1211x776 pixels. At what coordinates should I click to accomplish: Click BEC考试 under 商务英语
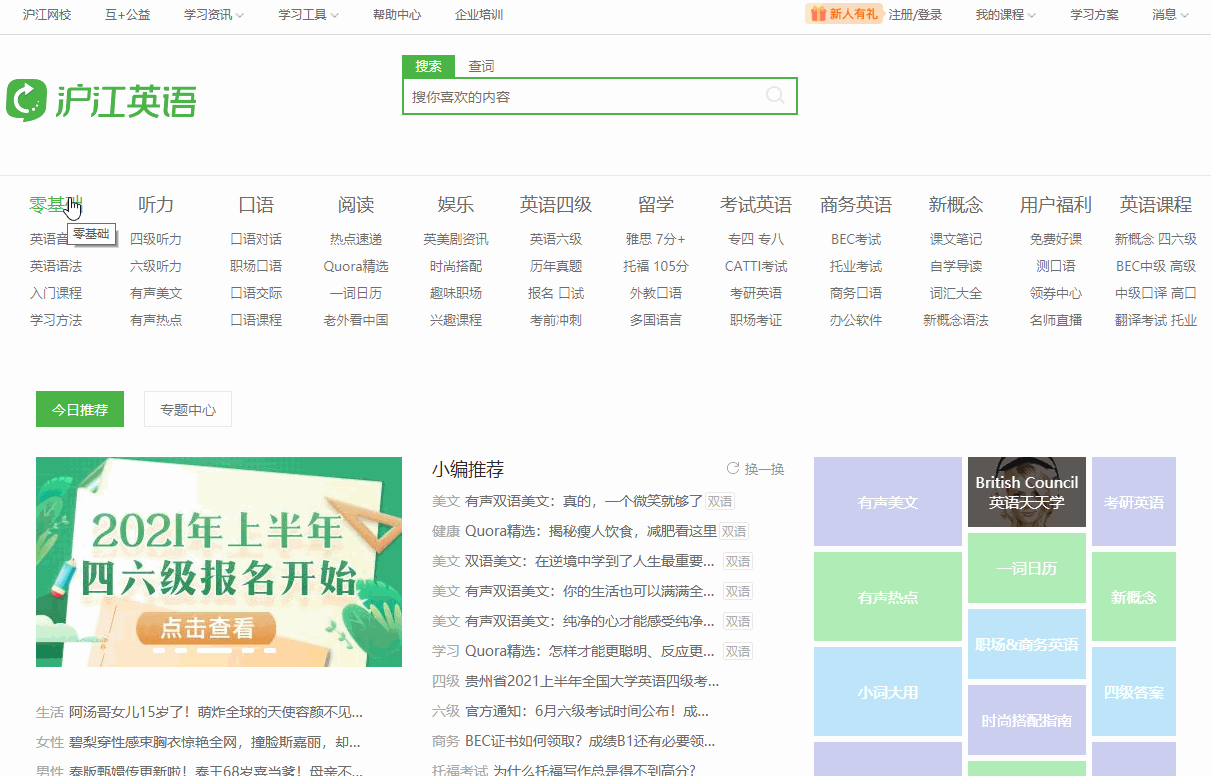point(855,239)
